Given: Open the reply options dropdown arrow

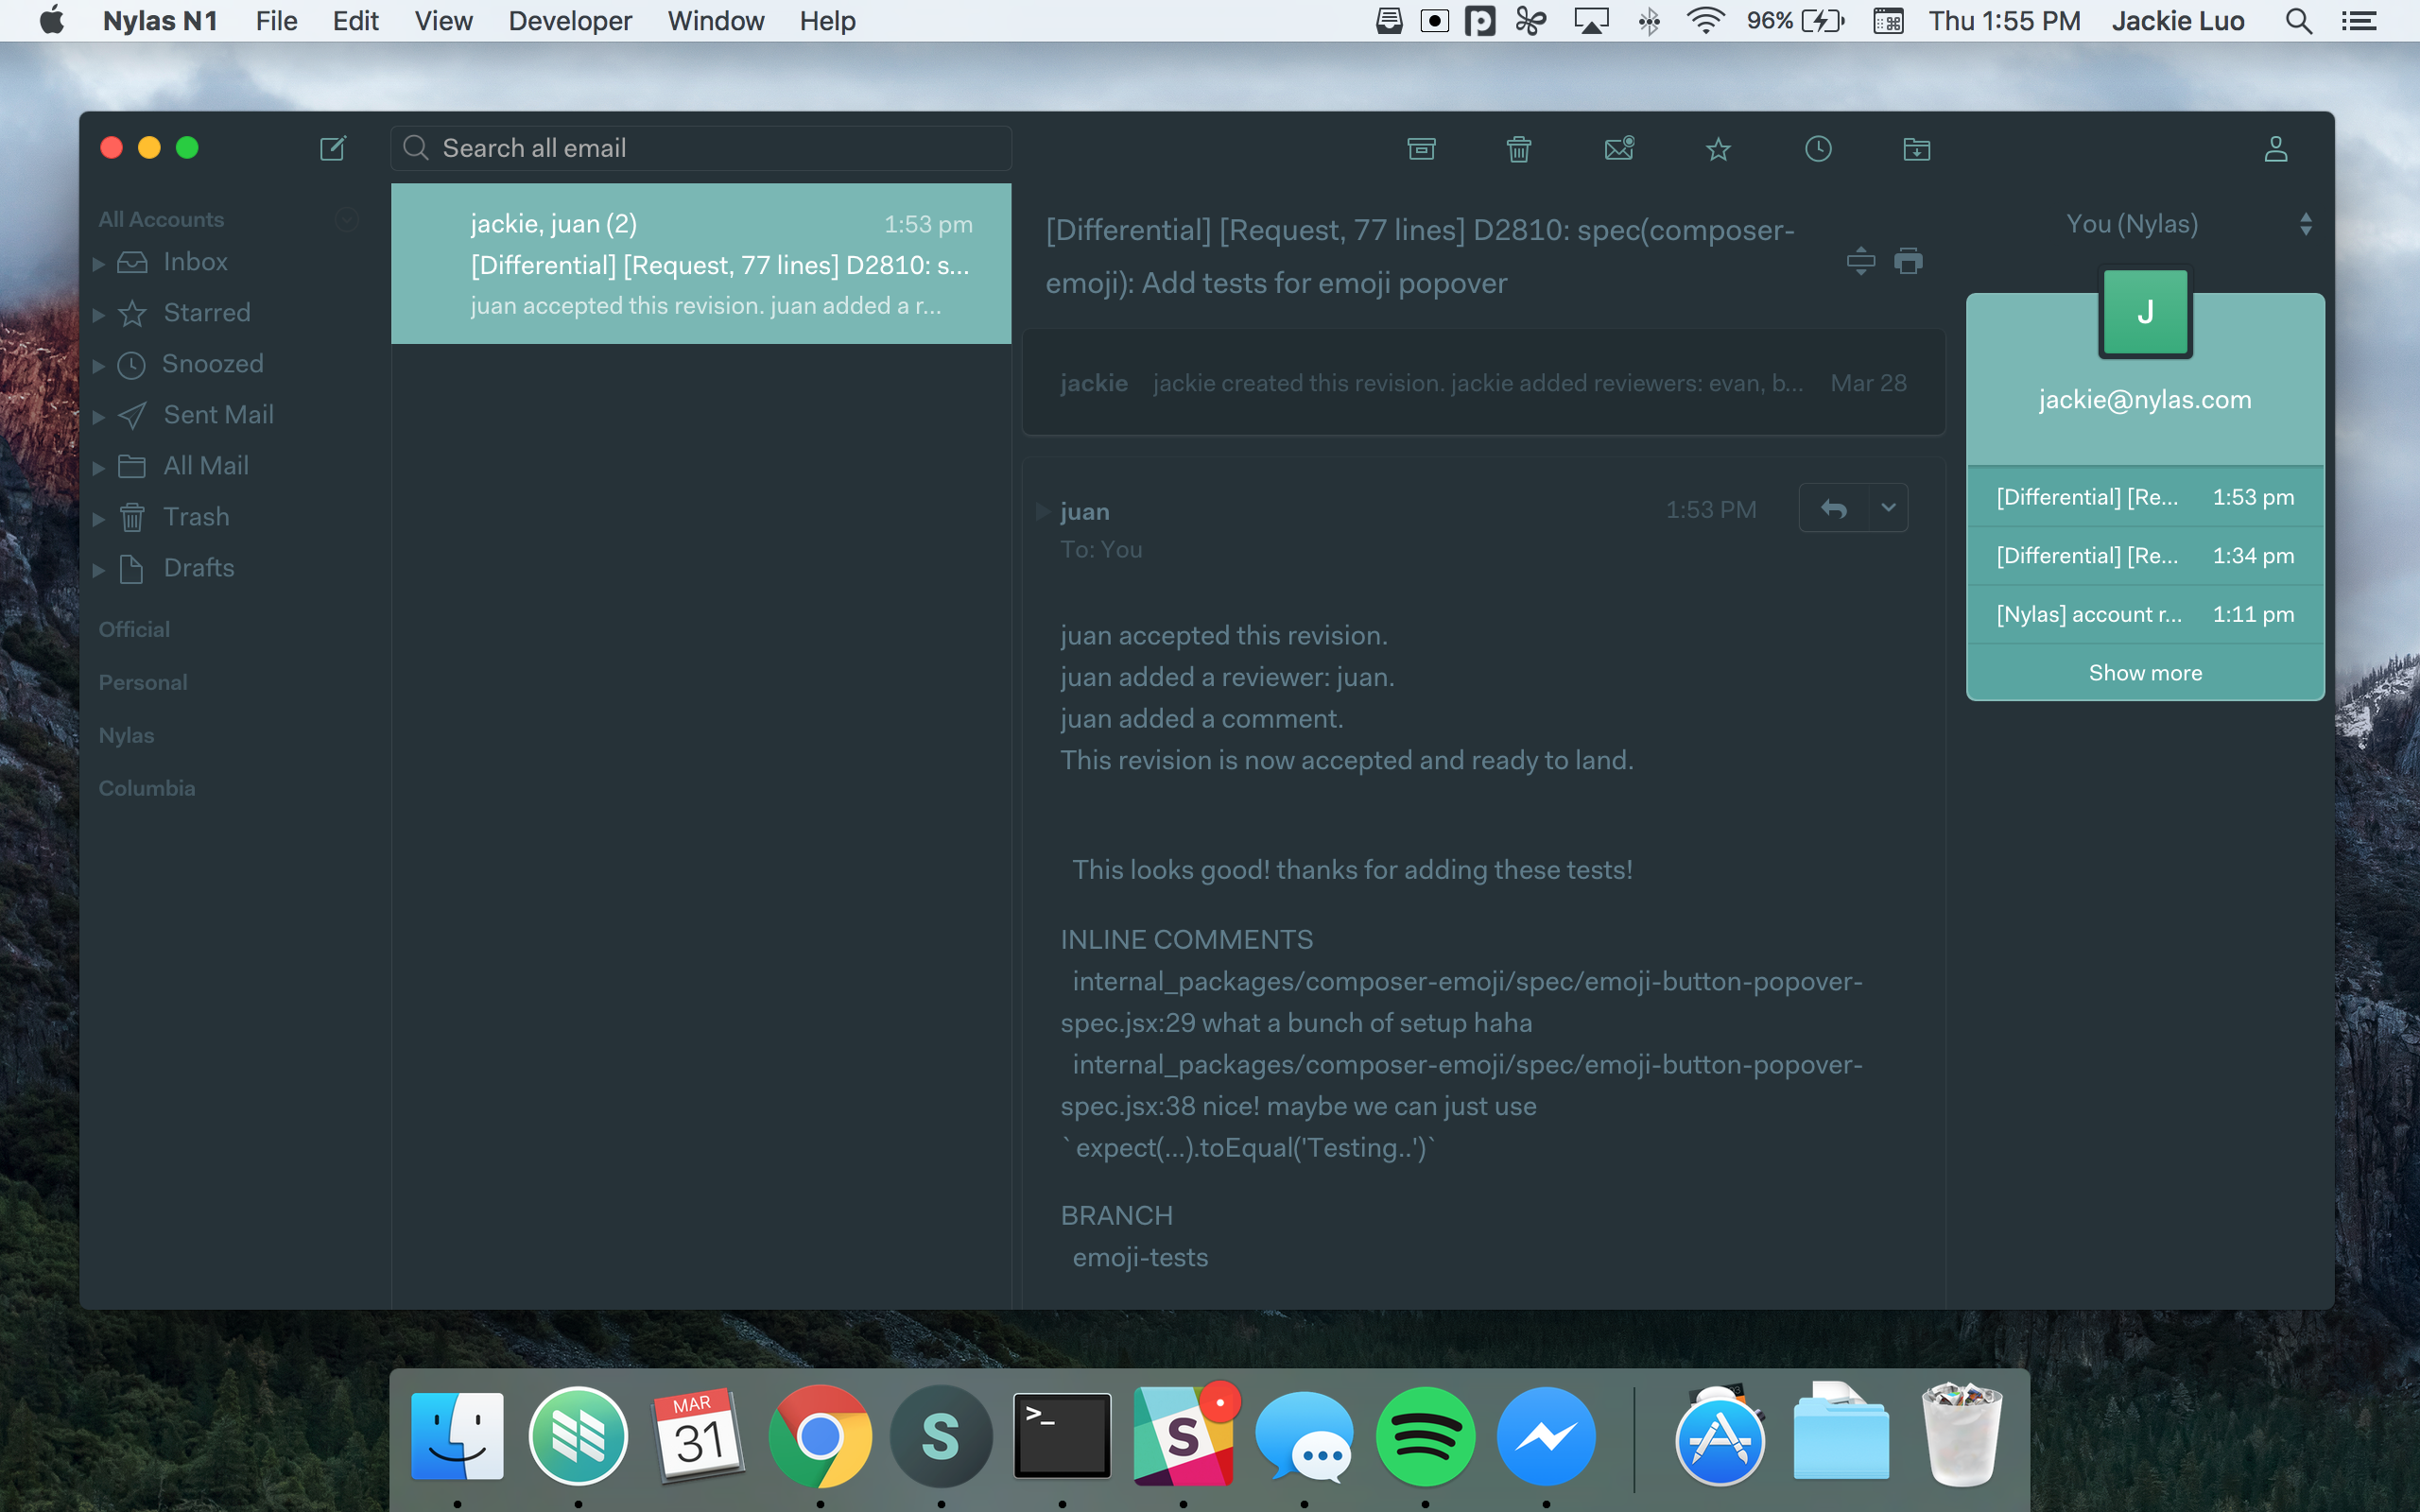Looking at the screenshot, I should click(1888, 508).
